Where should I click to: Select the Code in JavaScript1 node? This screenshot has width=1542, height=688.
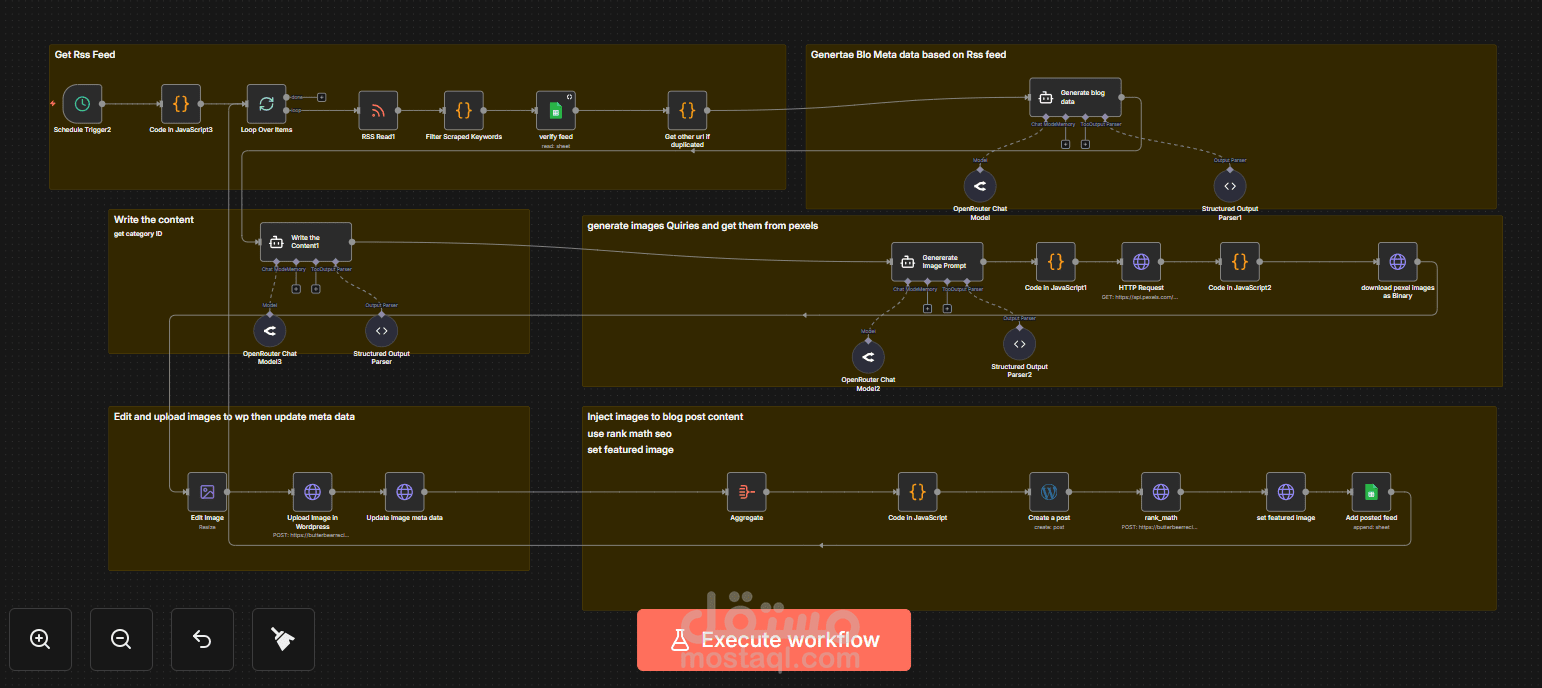[x=1056, y=262]
